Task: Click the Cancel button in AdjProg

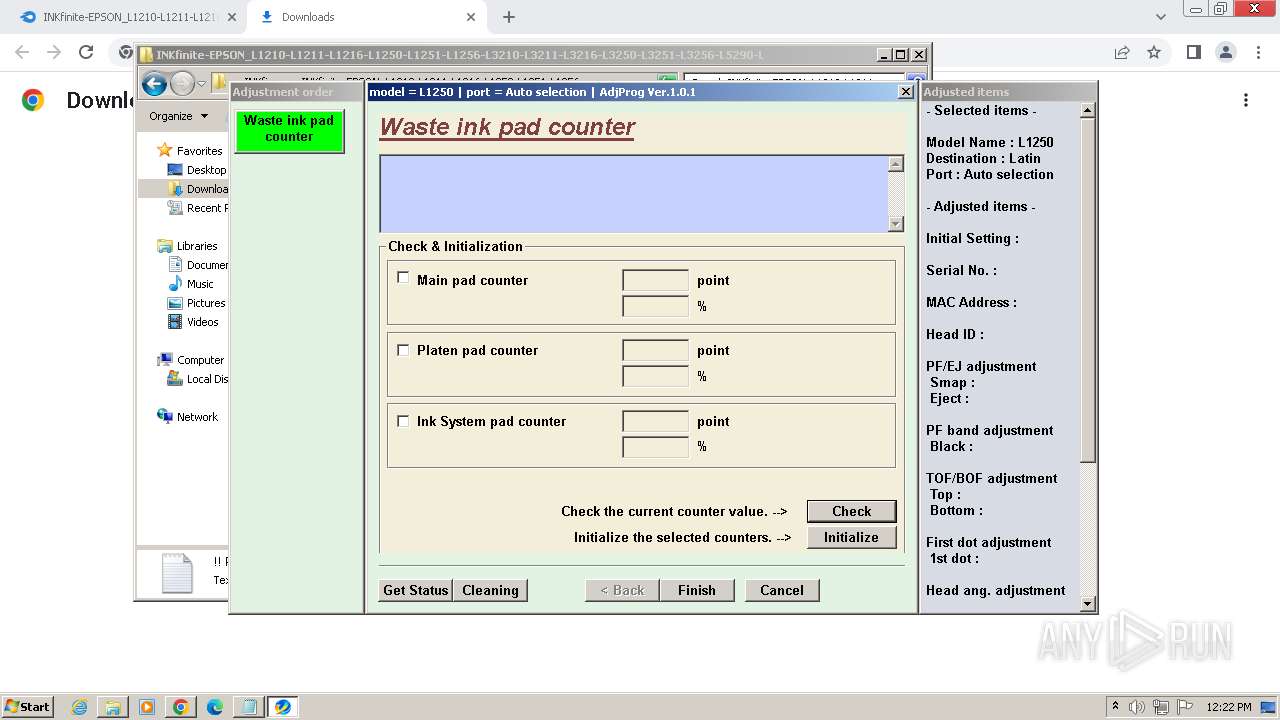Action: point(782,590)
